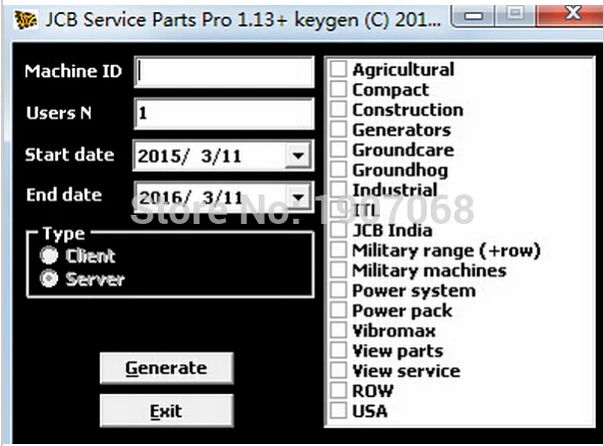Enable the View service checkbox

pos(339,371)
